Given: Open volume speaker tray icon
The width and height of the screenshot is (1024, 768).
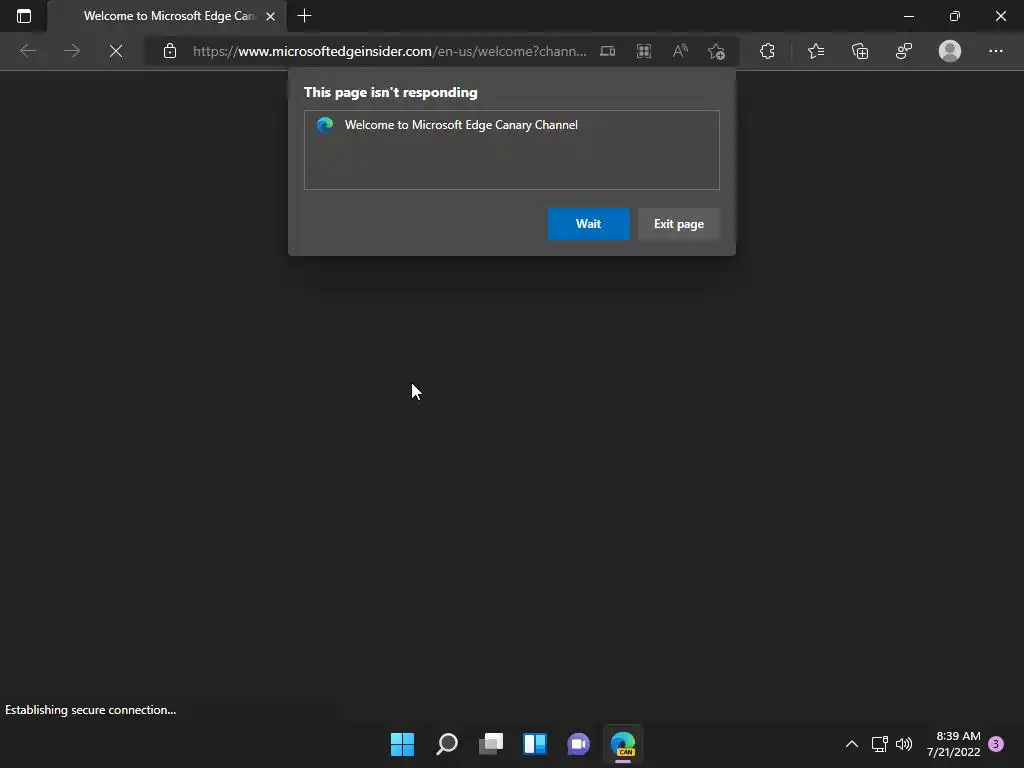Looking at the screenshot, I should (904, 744).
